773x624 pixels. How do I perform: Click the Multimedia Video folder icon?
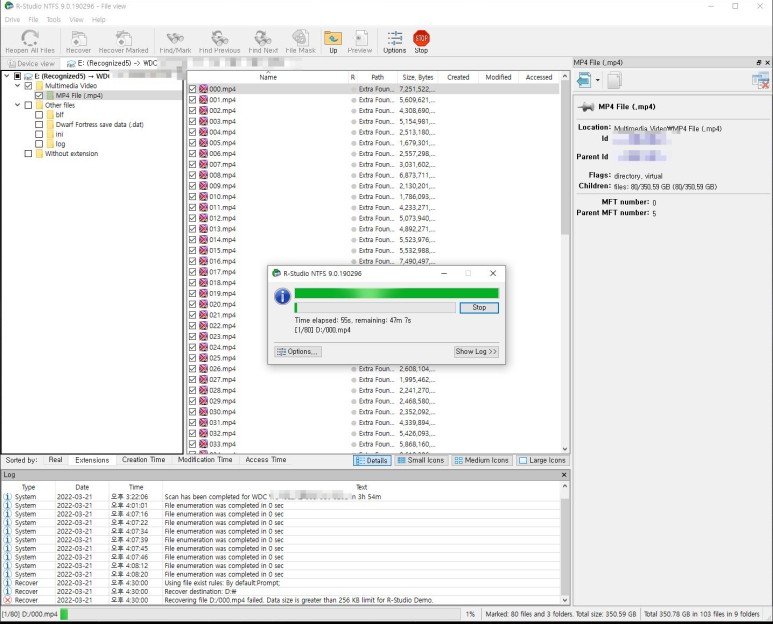(x=39, y=86)
